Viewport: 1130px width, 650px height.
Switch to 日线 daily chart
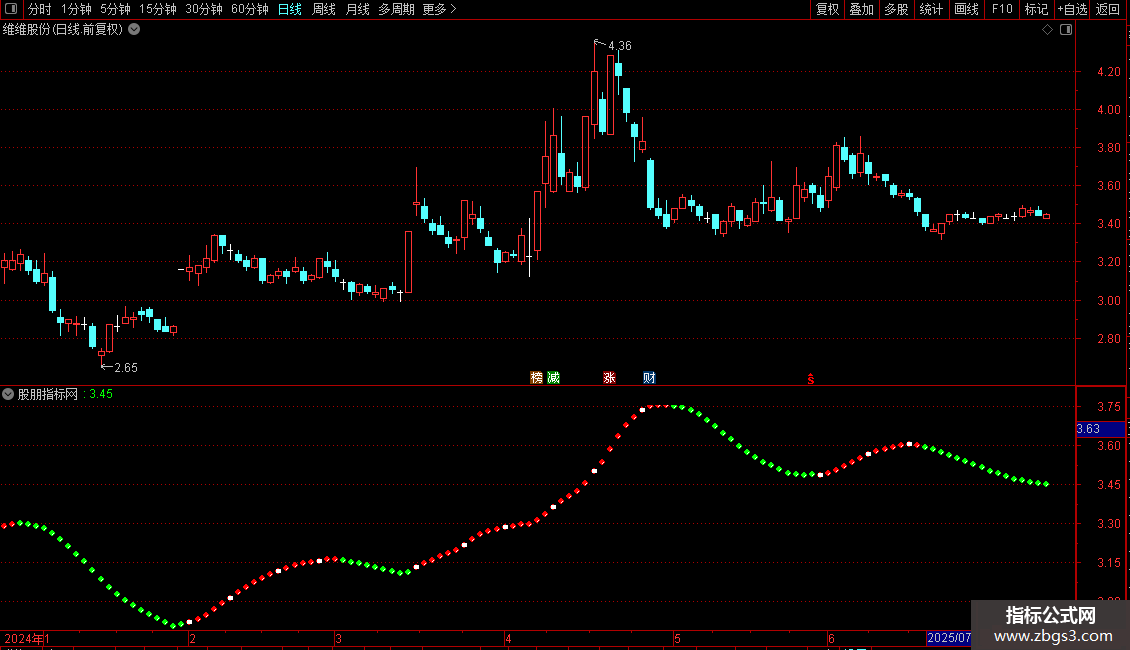point(290,9)
